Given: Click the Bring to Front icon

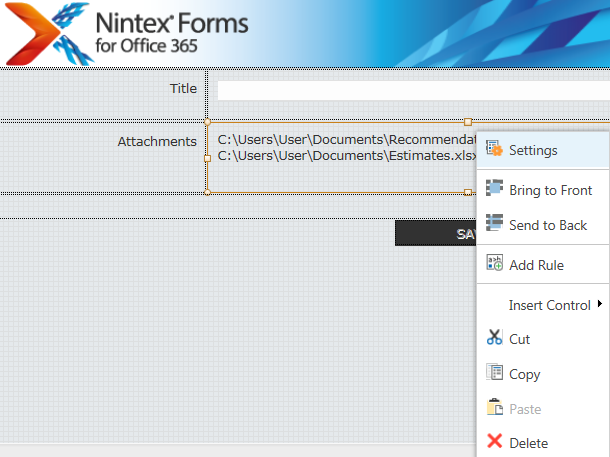Looking at the screenshot, I should click(x=494, y=188).
